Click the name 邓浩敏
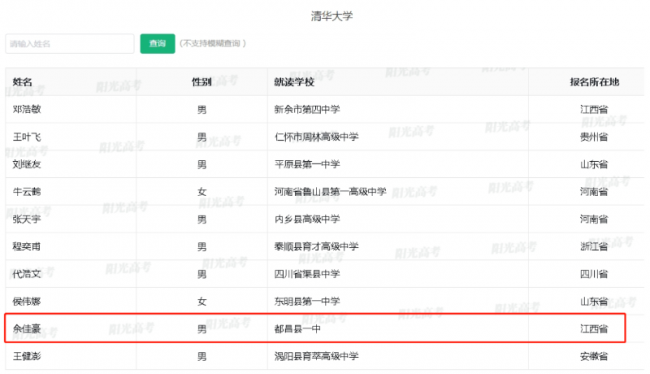Image resolution: width=650 pixels, height=374 pixels. (27, 109)
